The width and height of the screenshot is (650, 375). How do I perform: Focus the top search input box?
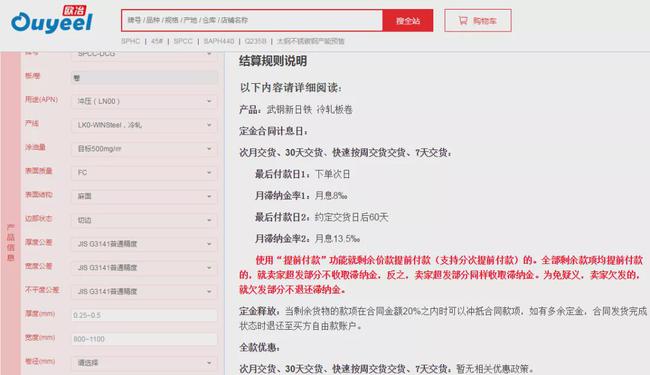[252, 20]
